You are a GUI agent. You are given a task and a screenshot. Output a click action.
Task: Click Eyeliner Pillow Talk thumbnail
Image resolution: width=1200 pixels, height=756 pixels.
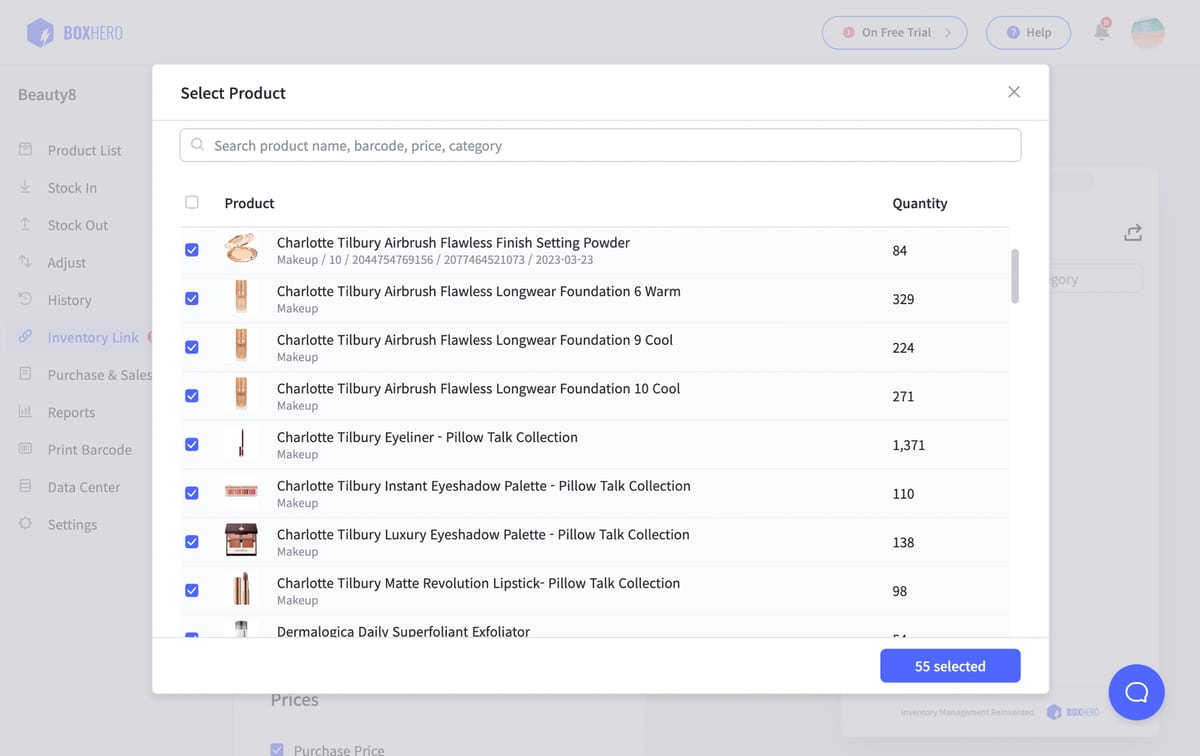[x=241, y=443]
